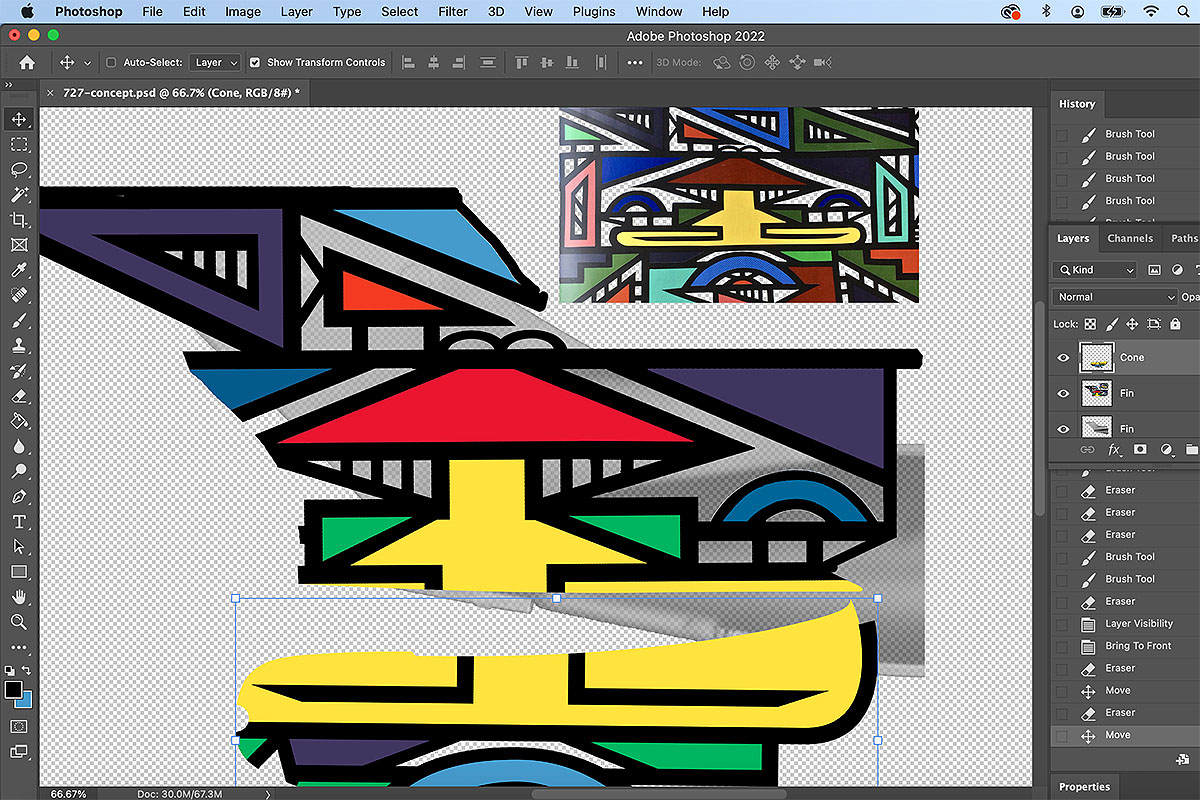Hide the Cone layer

click(1063, 357)
